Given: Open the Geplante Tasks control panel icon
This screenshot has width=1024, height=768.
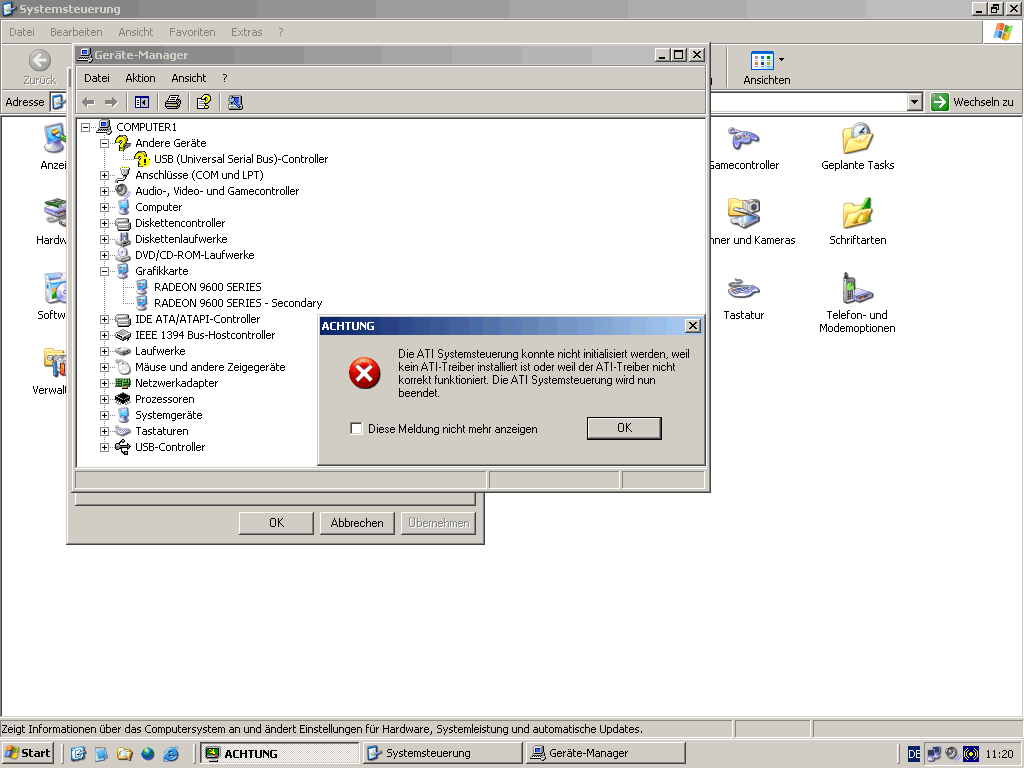Looking at the screenshot, I should pos(857,138).
